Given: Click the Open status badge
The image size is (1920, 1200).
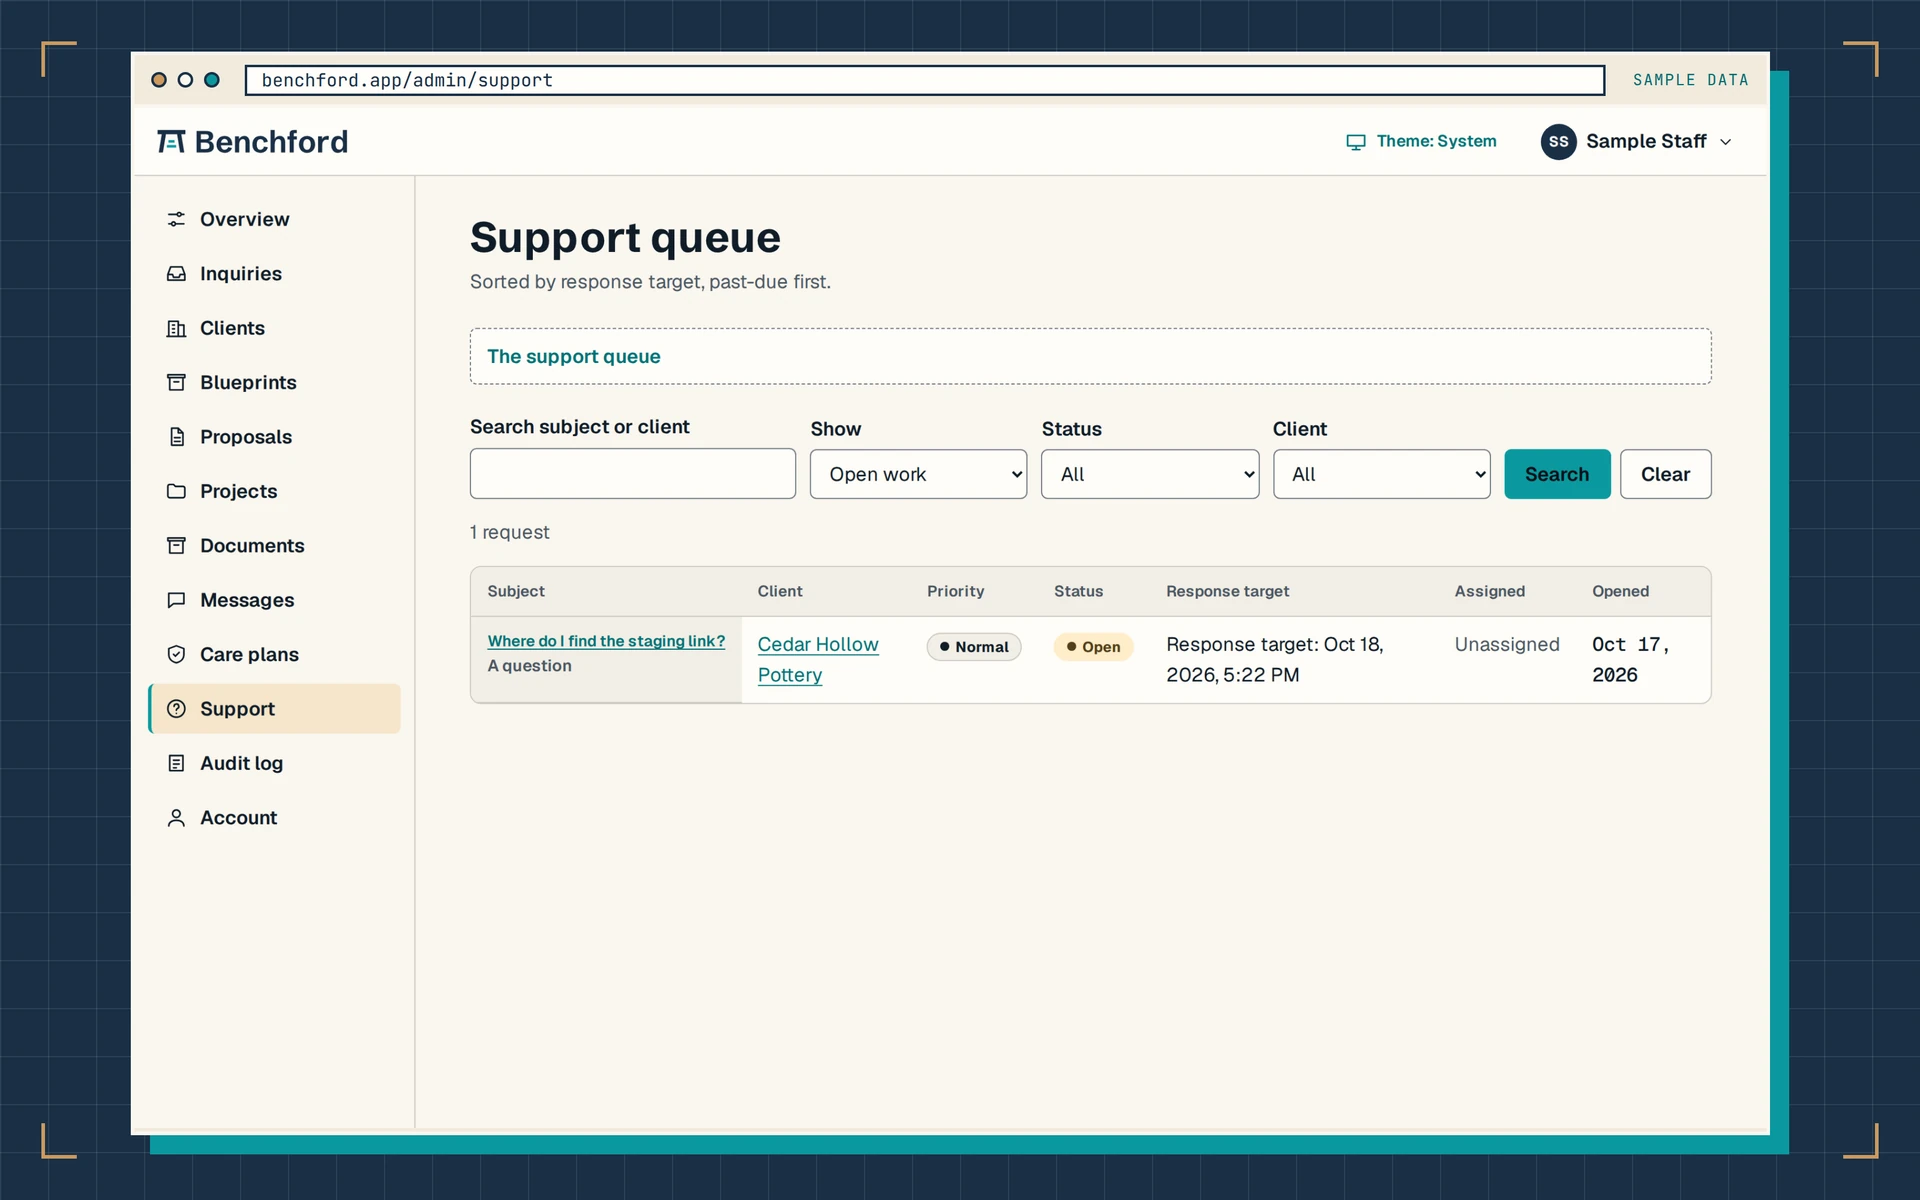Looking at the screenshot, I should [x=1093, y=647].
